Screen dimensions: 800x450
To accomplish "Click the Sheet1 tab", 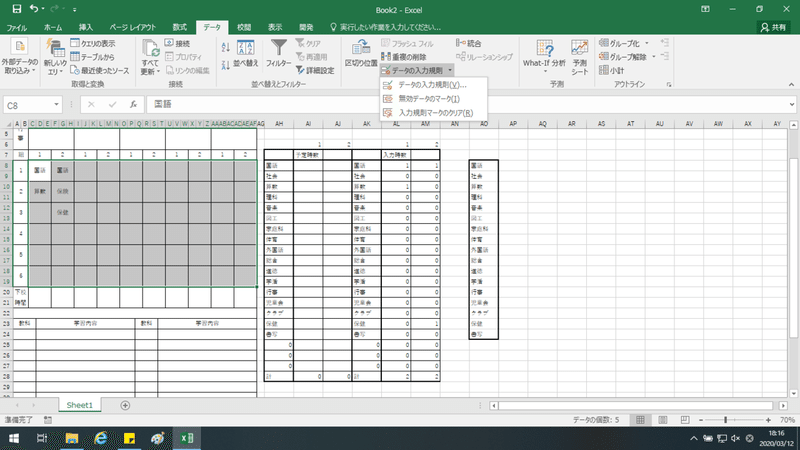I will coord(80,405).
